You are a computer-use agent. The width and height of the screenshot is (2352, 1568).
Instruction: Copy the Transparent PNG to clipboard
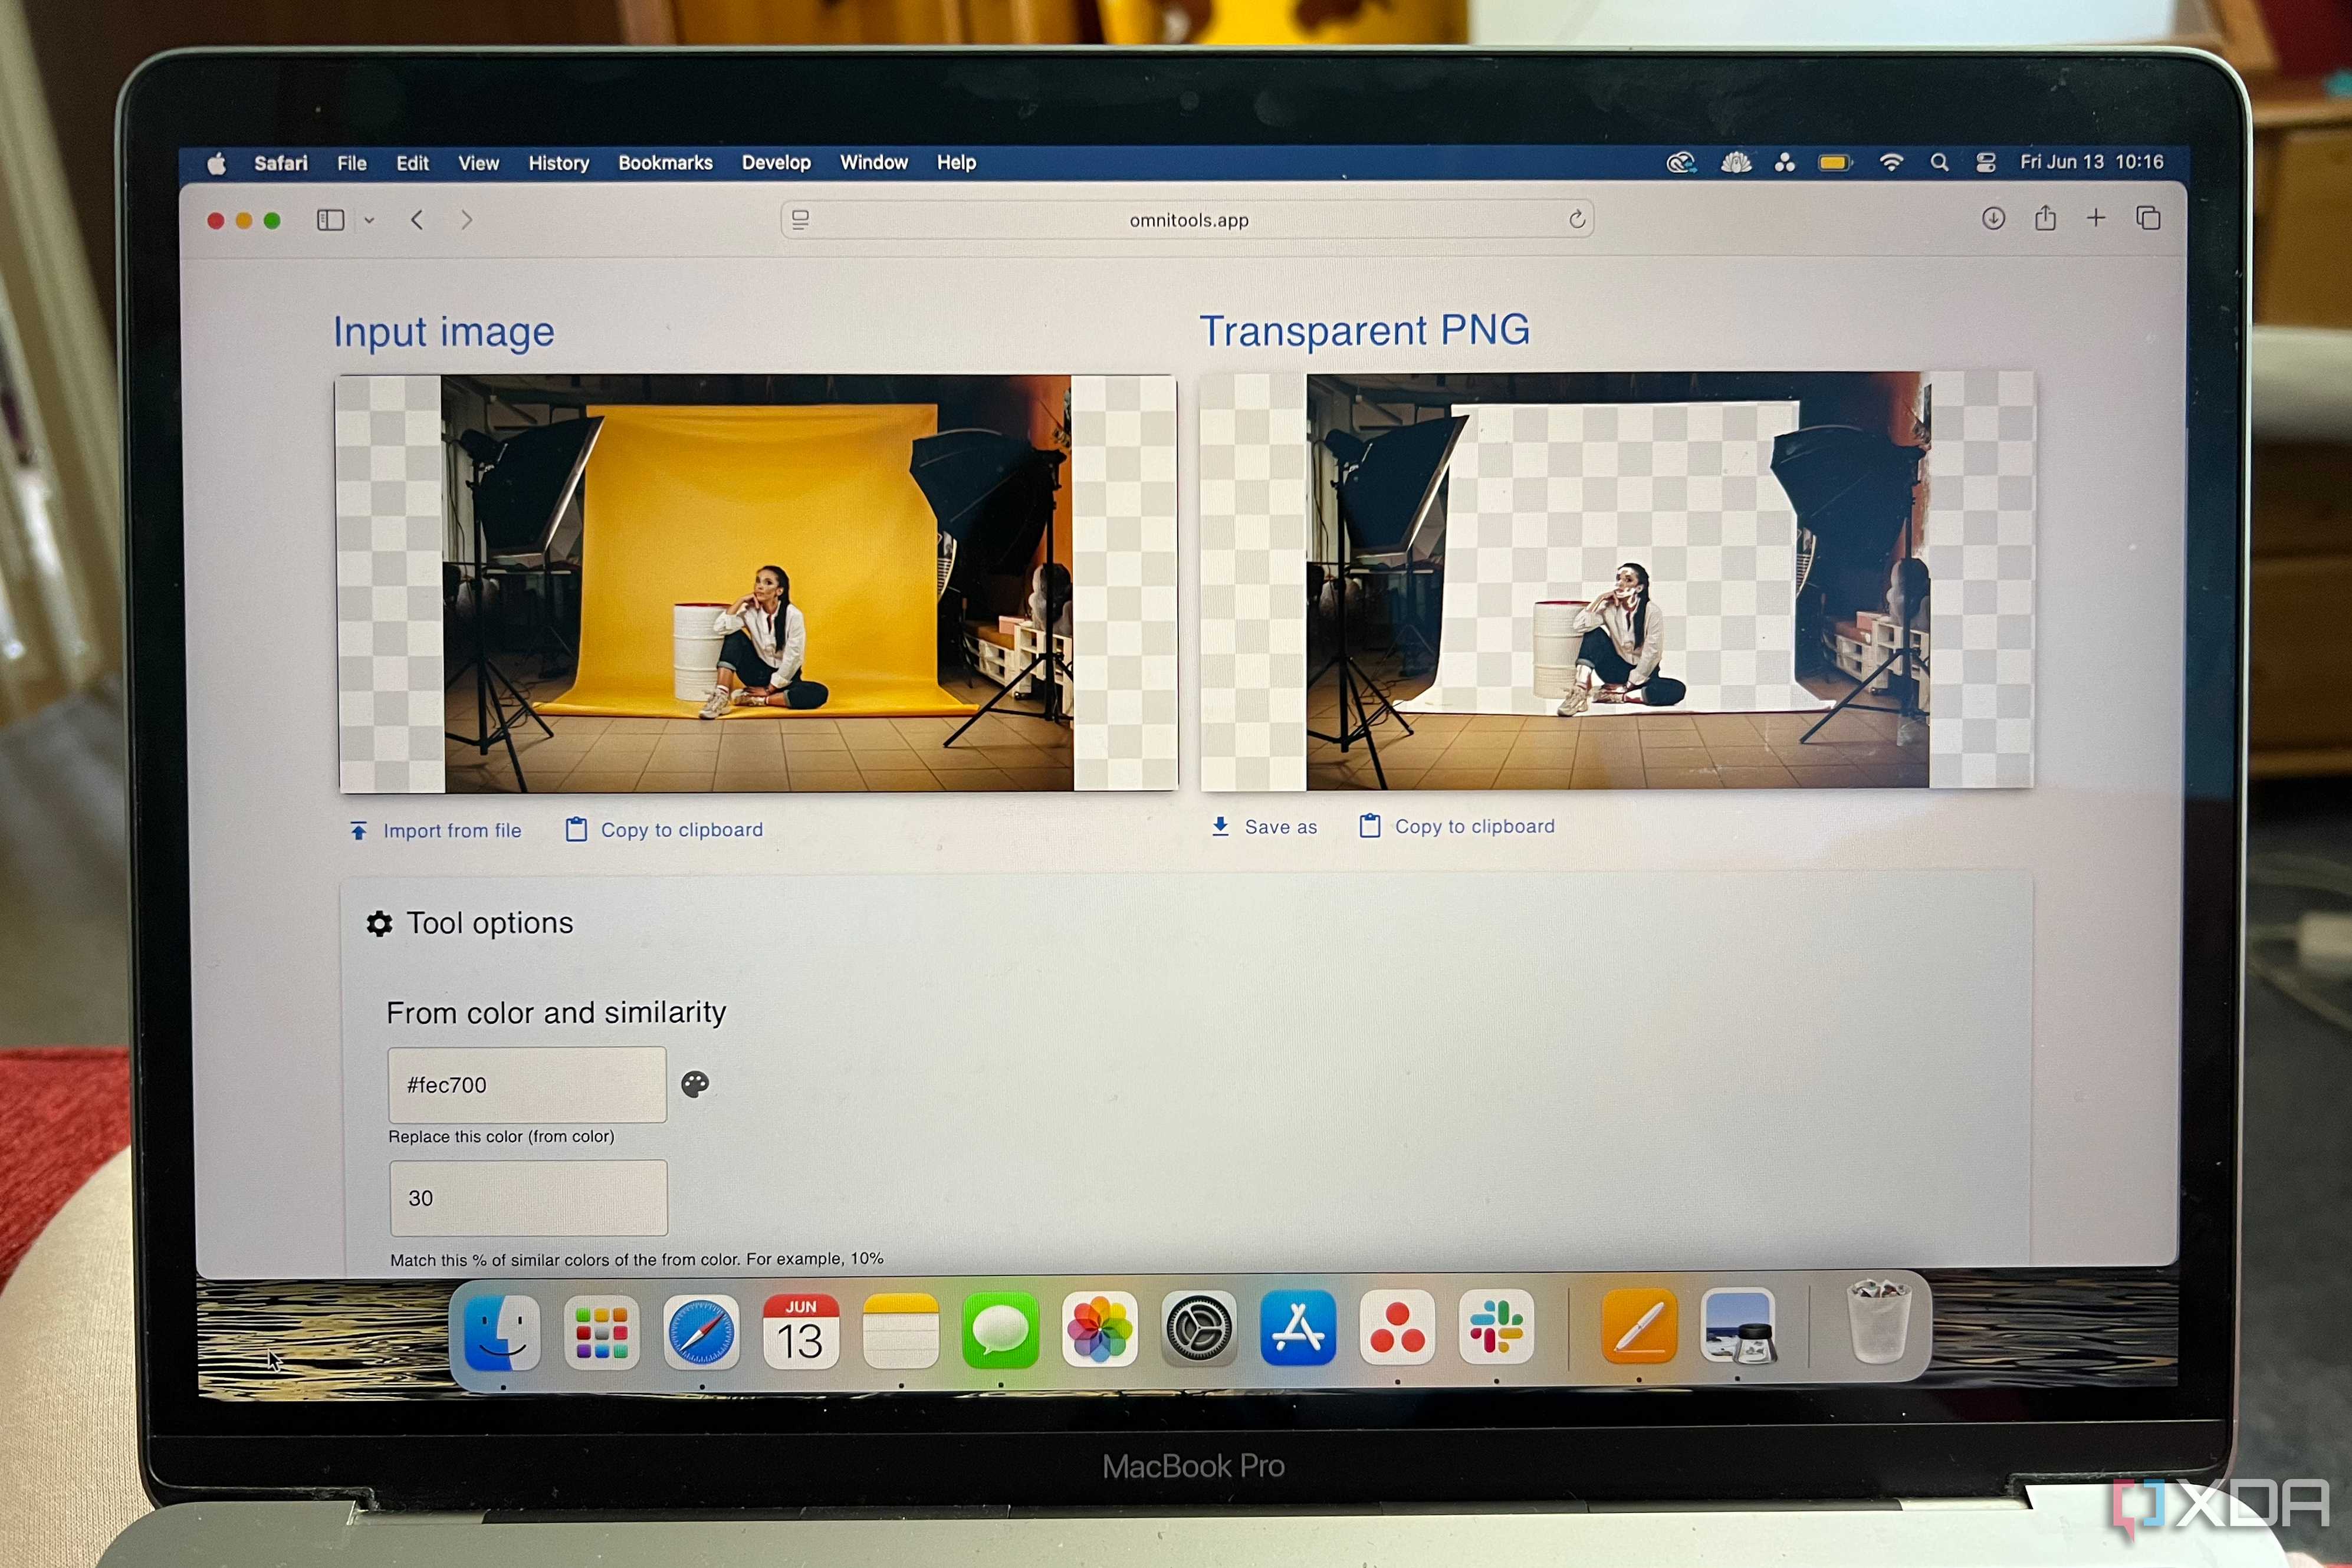coord(1457,826)
